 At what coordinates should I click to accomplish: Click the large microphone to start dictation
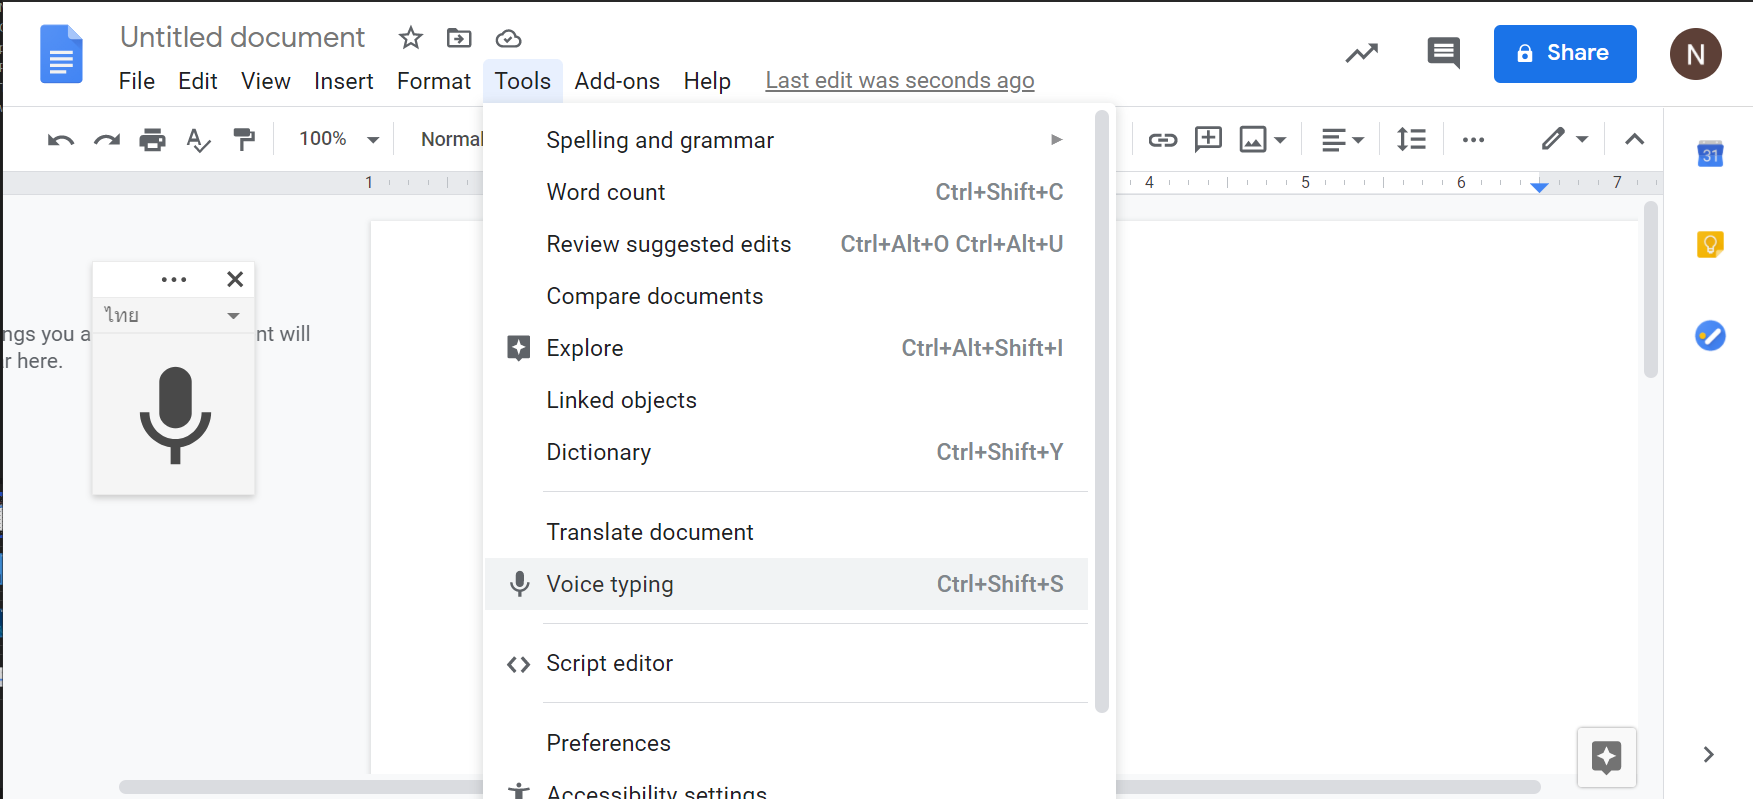coord(175,414)
